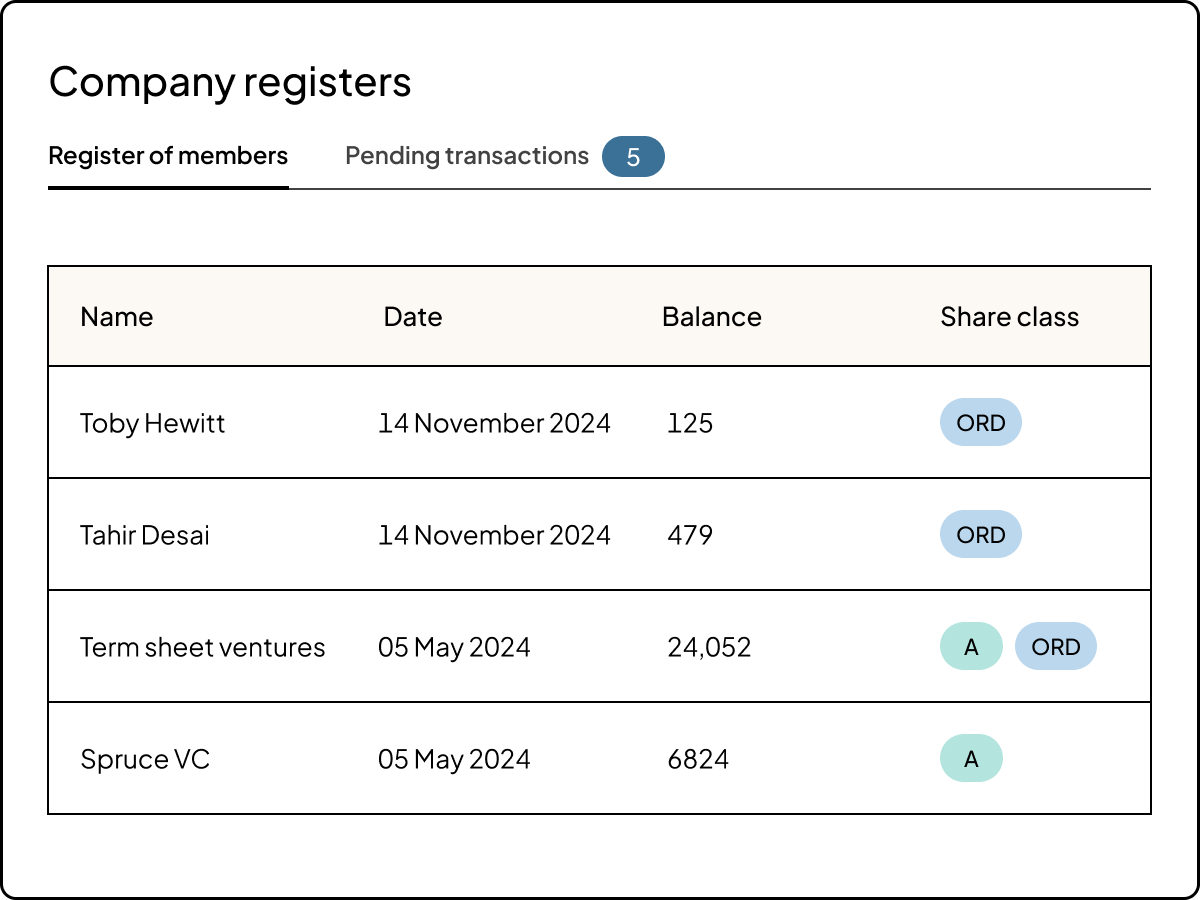Click the 24,052 balance value
The height and width of the screenshot is (900, 1200).
pyautogui.click(x=708, y=647)
